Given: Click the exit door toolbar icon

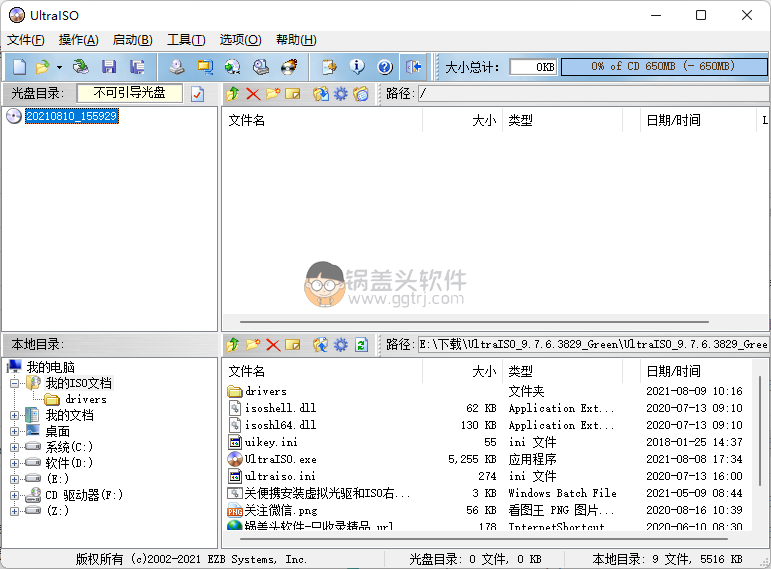Looking at the screenshot, I should (414, 66).
